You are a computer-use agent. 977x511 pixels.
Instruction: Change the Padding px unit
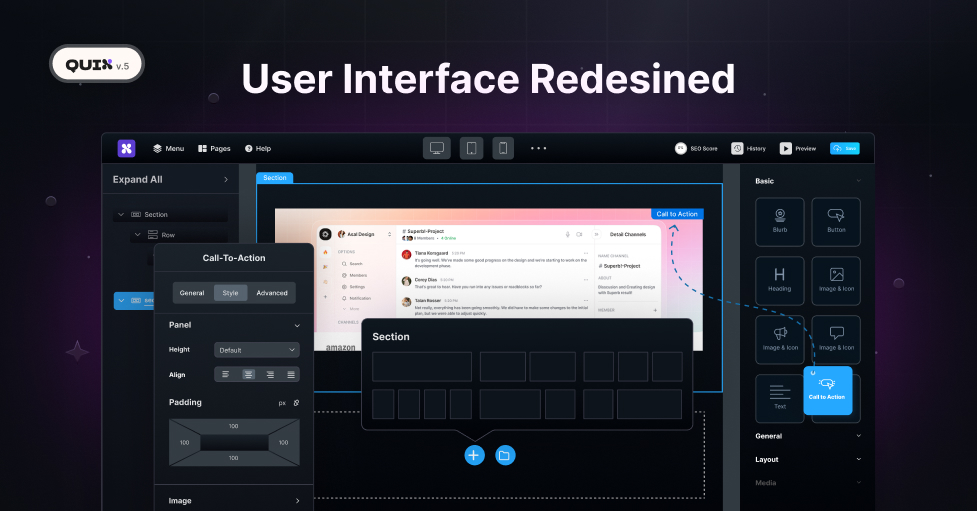pos(282,403)
